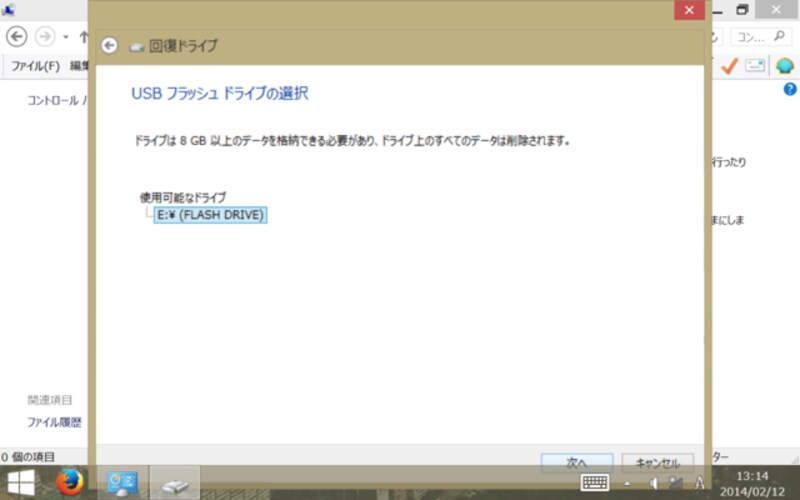Open the blue help question mark icon

click(790, 89)
